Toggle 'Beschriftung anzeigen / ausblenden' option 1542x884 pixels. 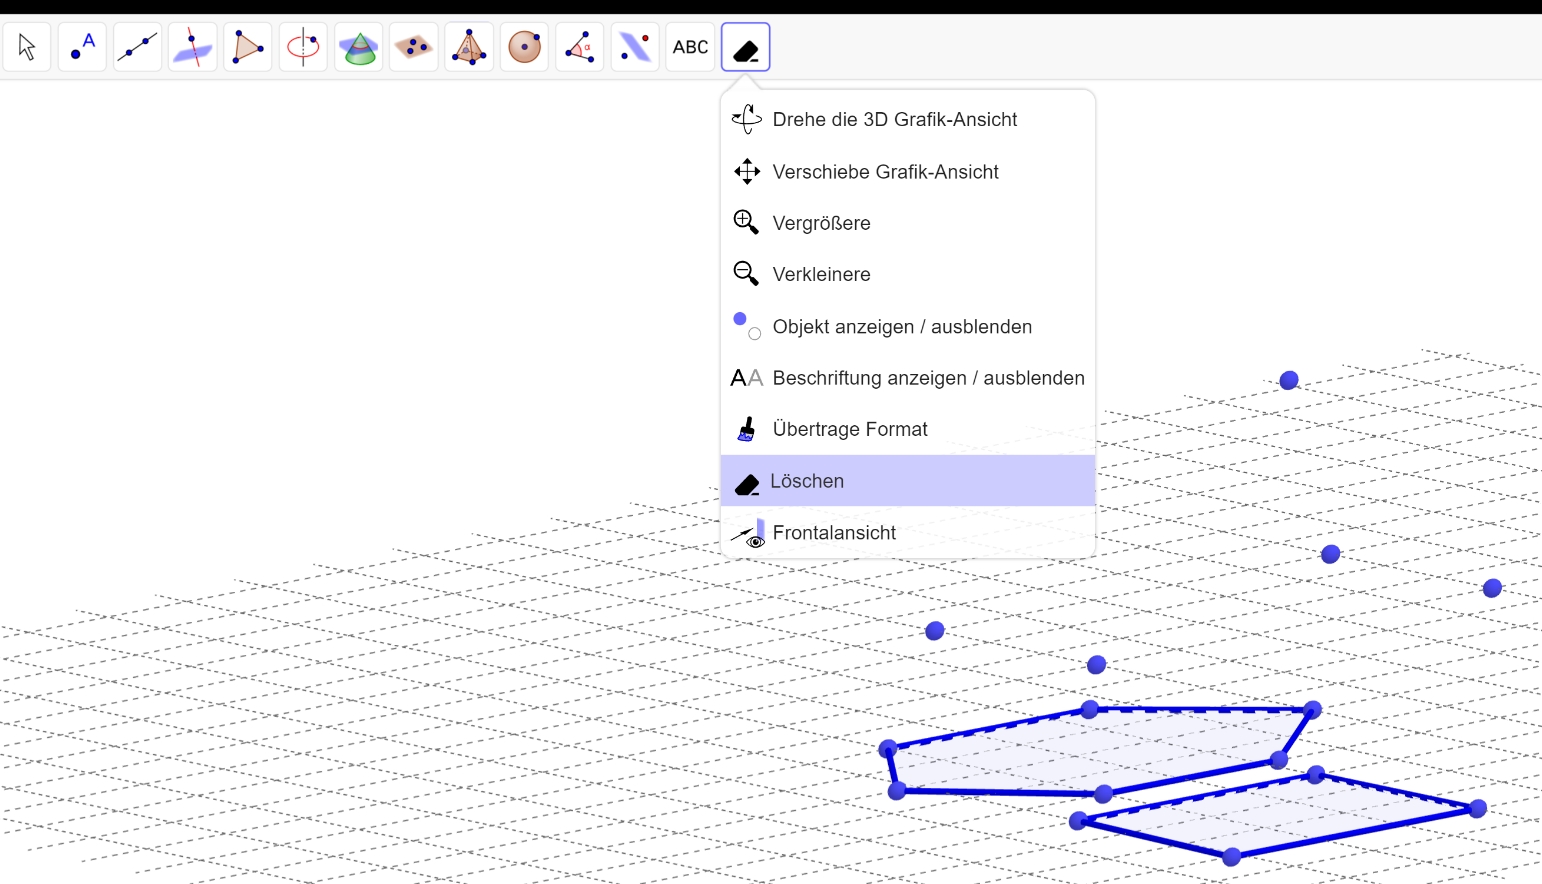tap(927, 378)
